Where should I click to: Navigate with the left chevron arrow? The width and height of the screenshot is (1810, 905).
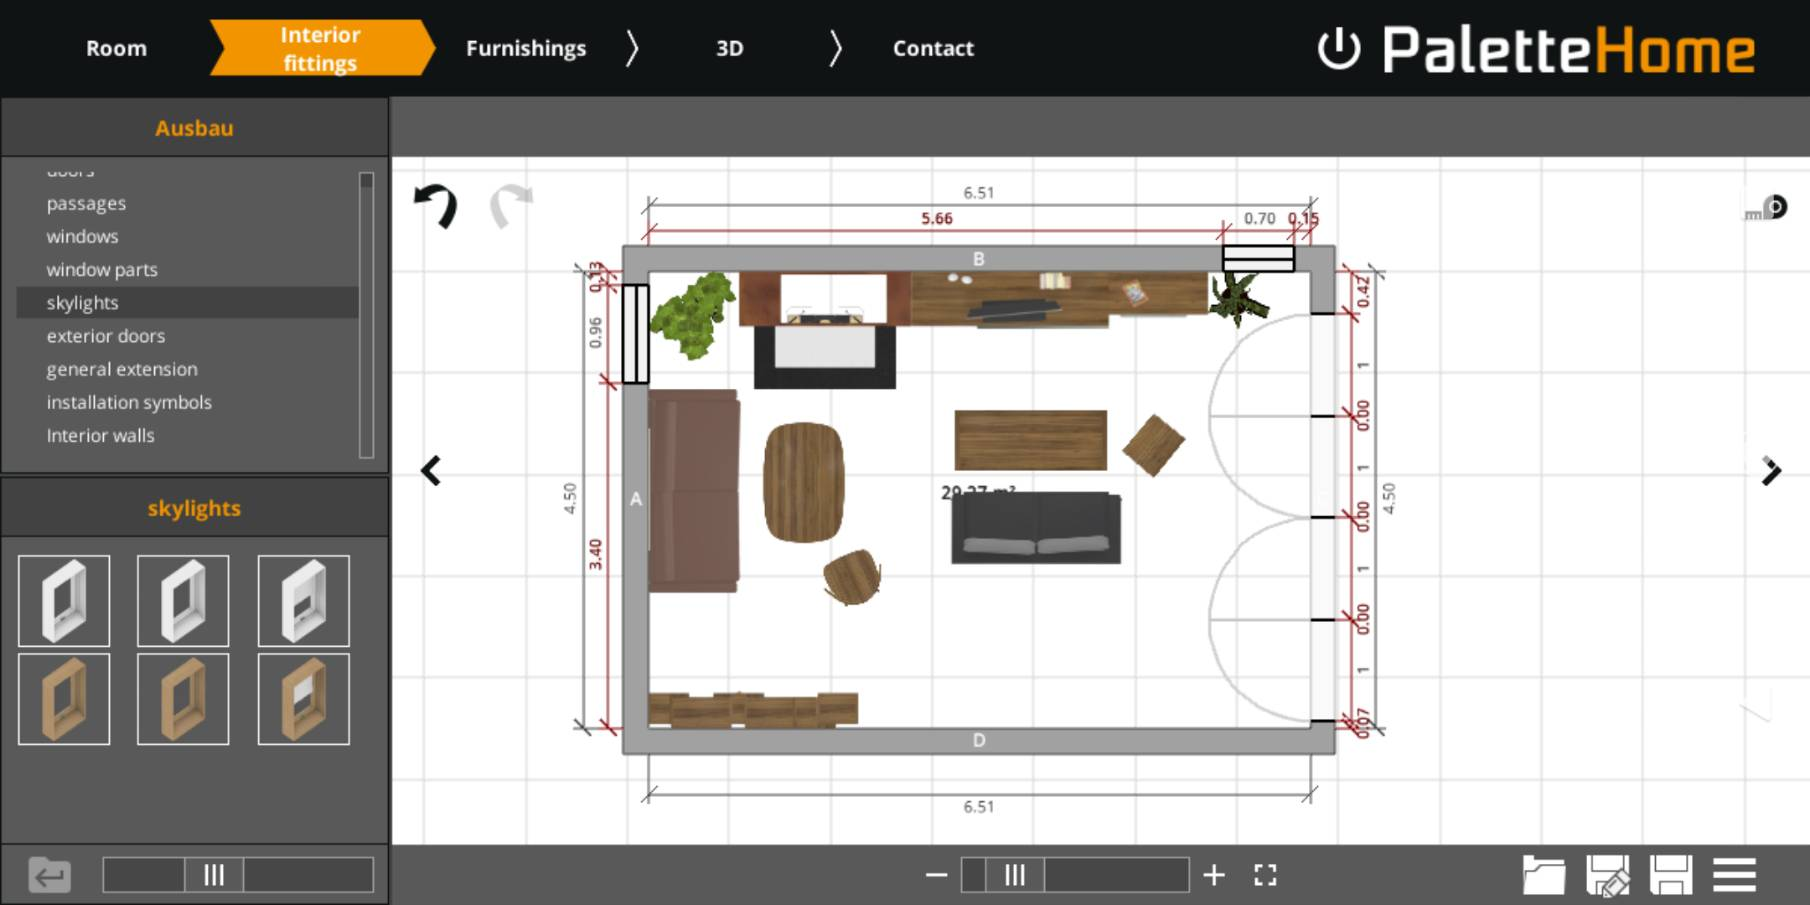point(431,471)
